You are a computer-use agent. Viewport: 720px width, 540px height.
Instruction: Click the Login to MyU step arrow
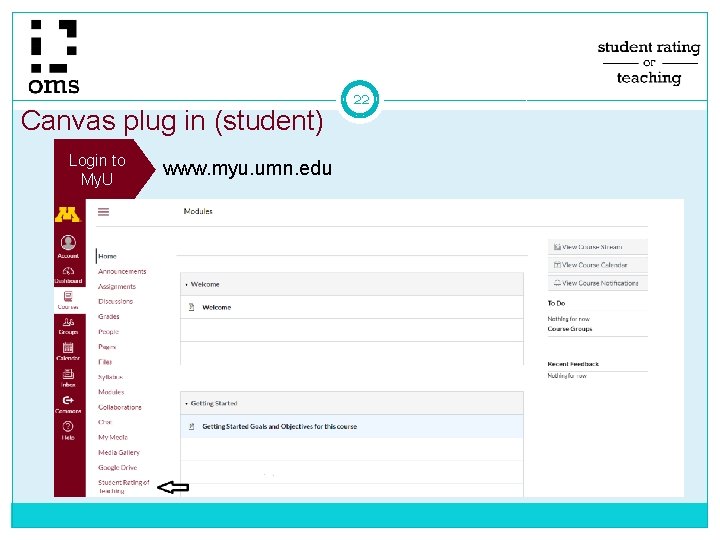pos(104,169)
